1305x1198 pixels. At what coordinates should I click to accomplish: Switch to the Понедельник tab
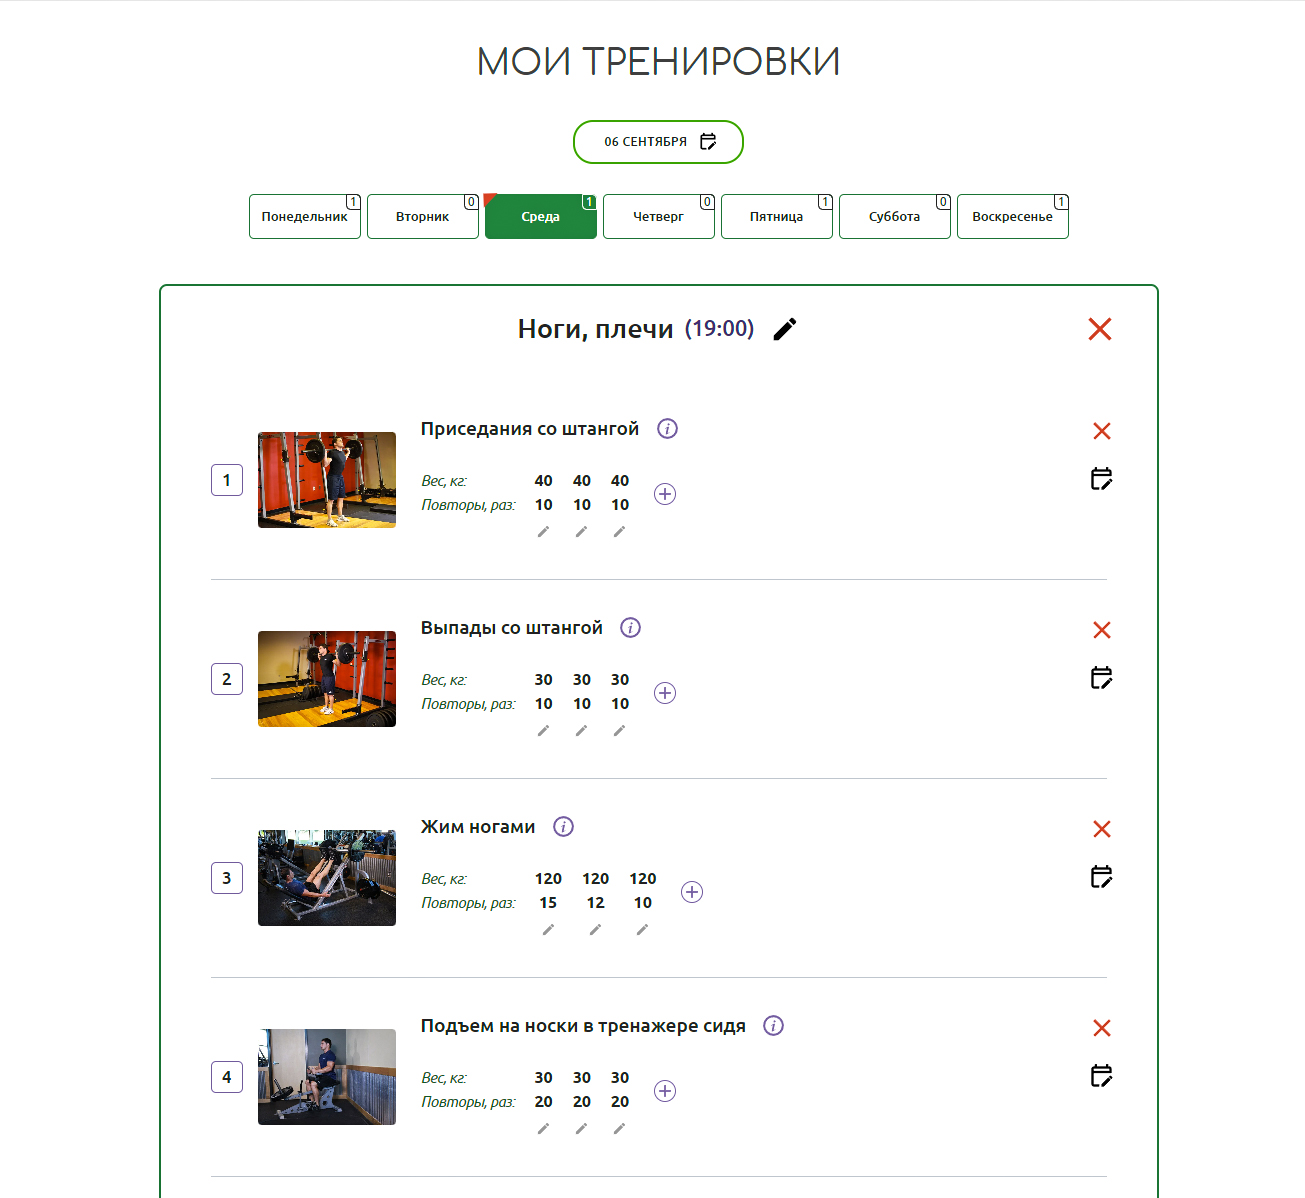click(305, 217)
